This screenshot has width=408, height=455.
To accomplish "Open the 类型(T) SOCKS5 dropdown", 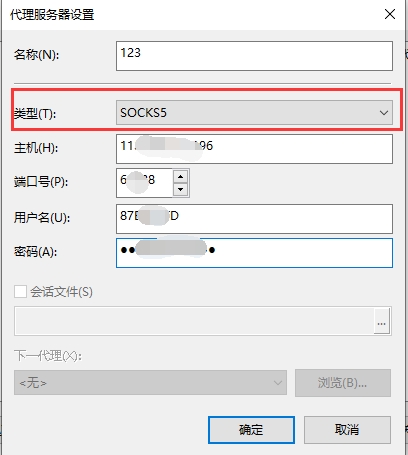I will [x=254, y=113].
